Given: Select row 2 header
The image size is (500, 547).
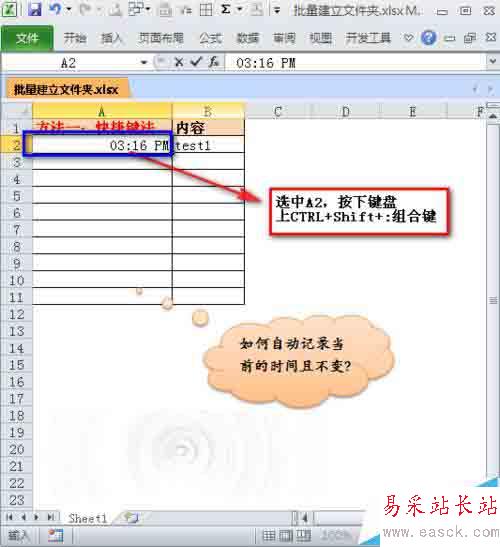Looking at the screenshot, I should (16, 145).
